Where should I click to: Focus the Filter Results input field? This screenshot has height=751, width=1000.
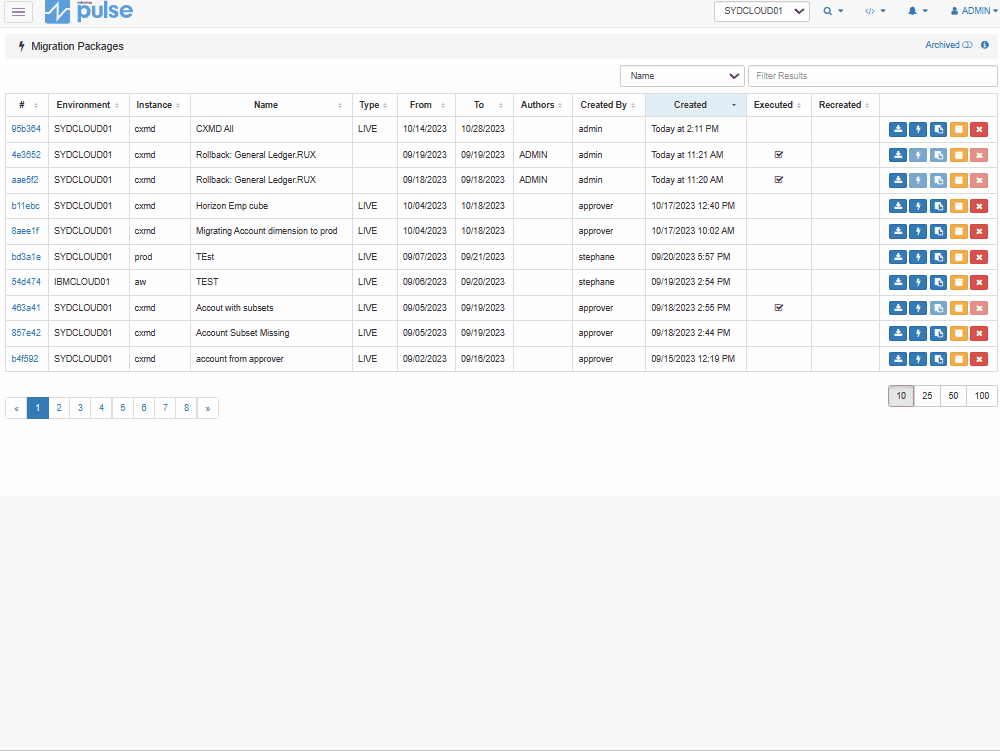872,76
